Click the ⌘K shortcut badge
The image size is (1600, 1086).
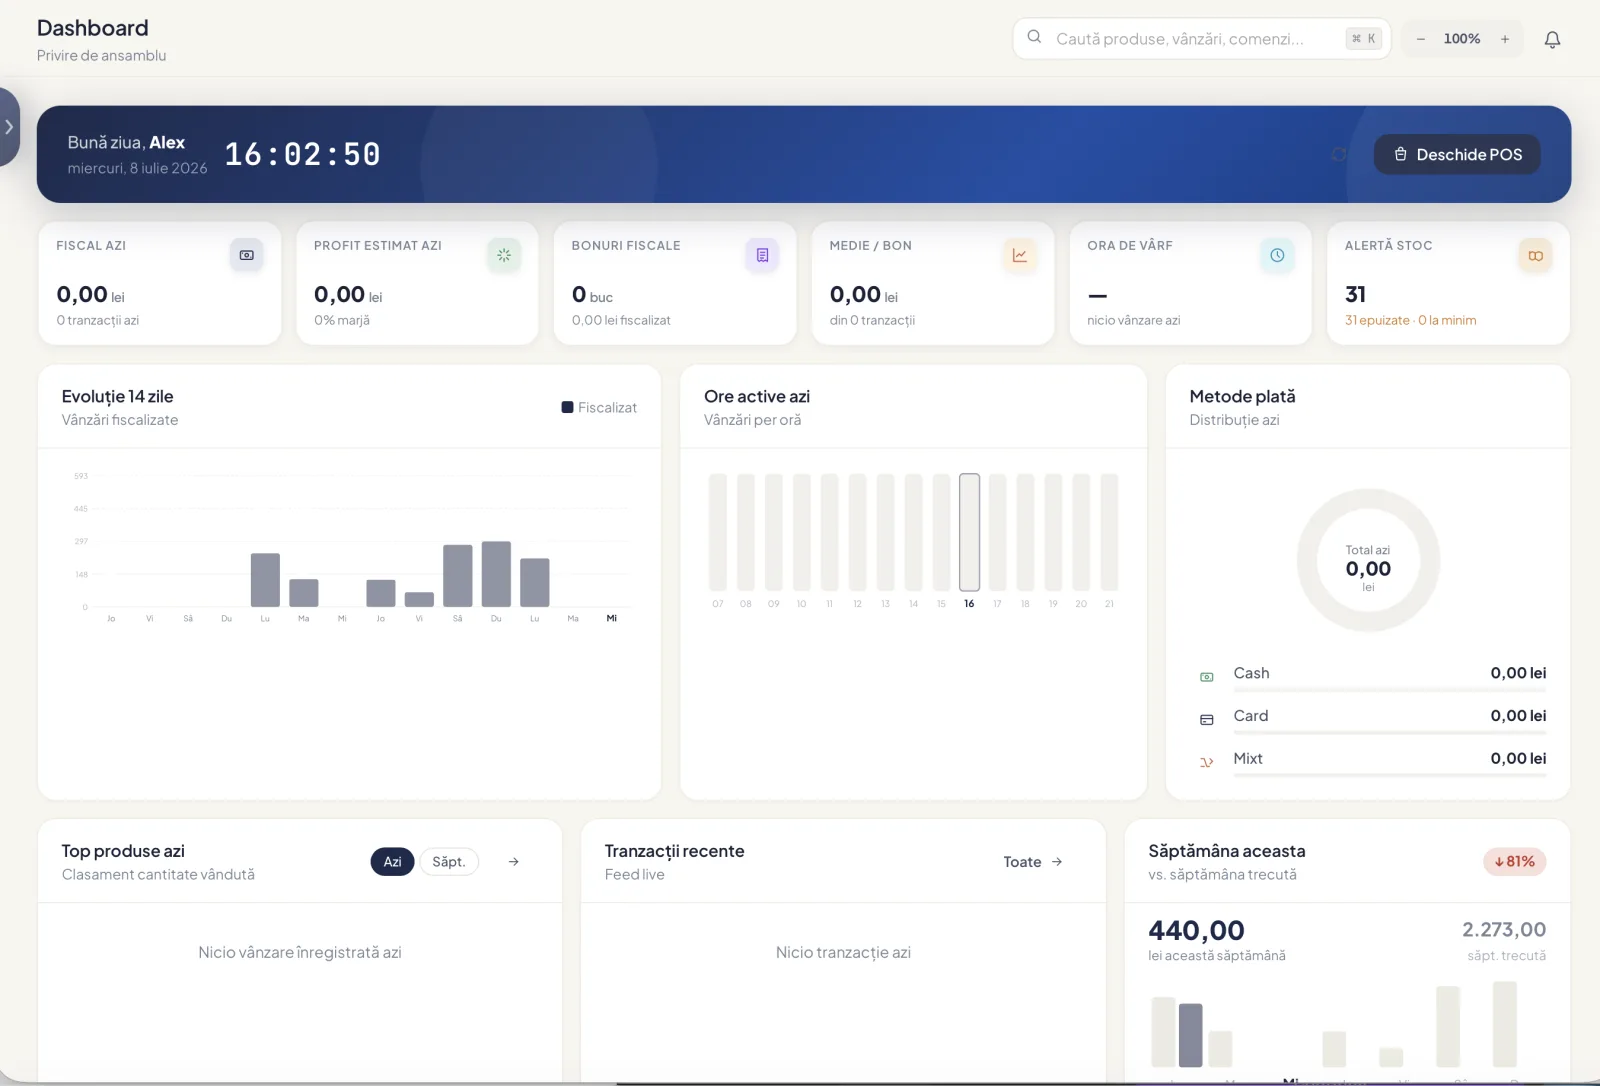(x=1364, y=39)
